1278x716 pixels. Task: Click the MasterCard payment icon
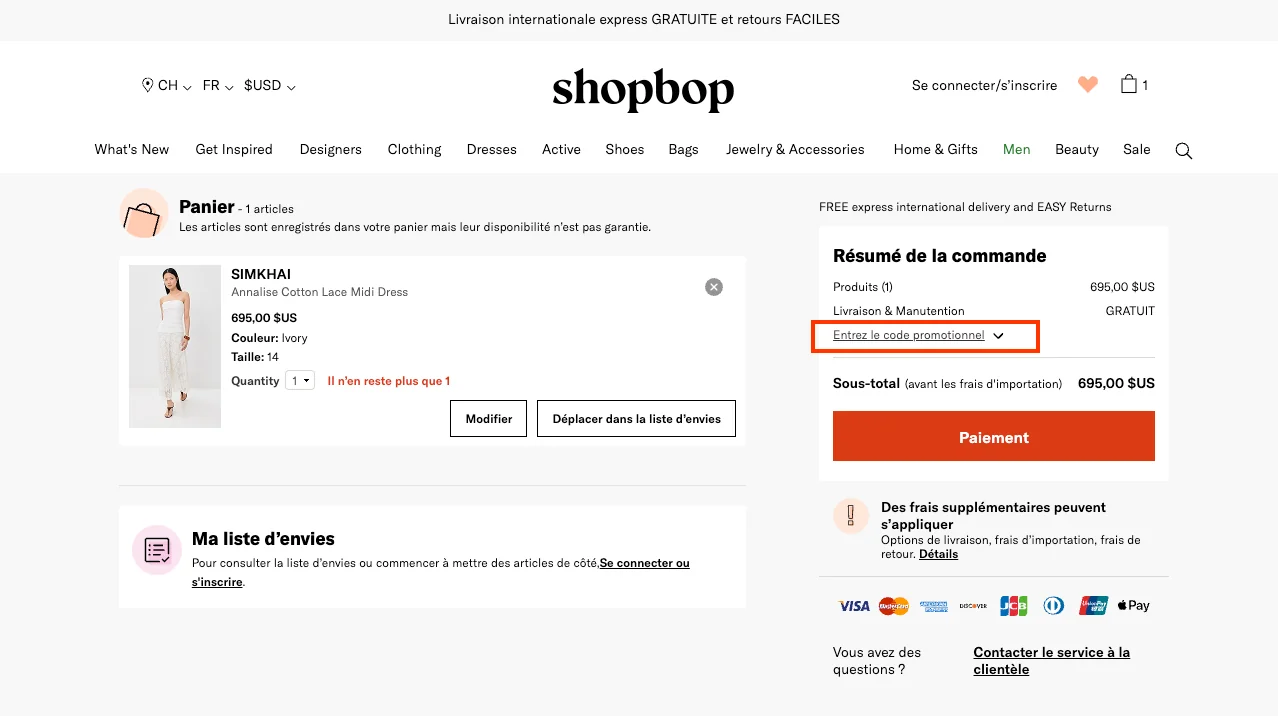[893, 605]
